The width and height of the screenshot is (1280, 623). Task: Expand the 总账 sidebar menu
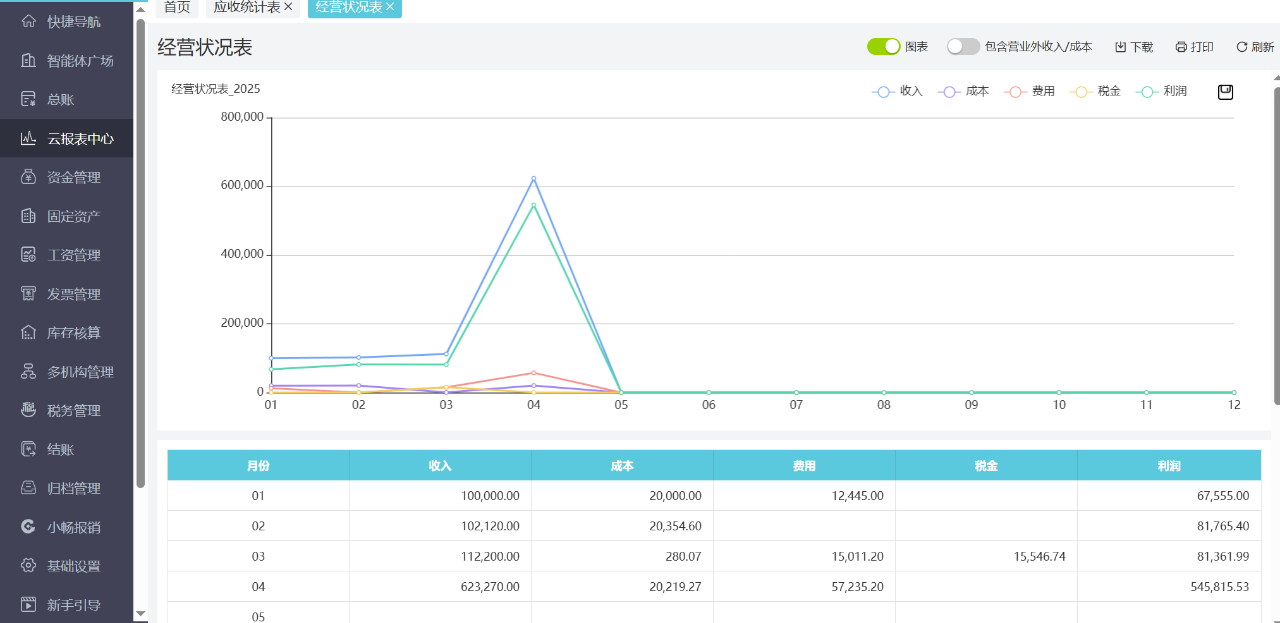click(60, 99)
